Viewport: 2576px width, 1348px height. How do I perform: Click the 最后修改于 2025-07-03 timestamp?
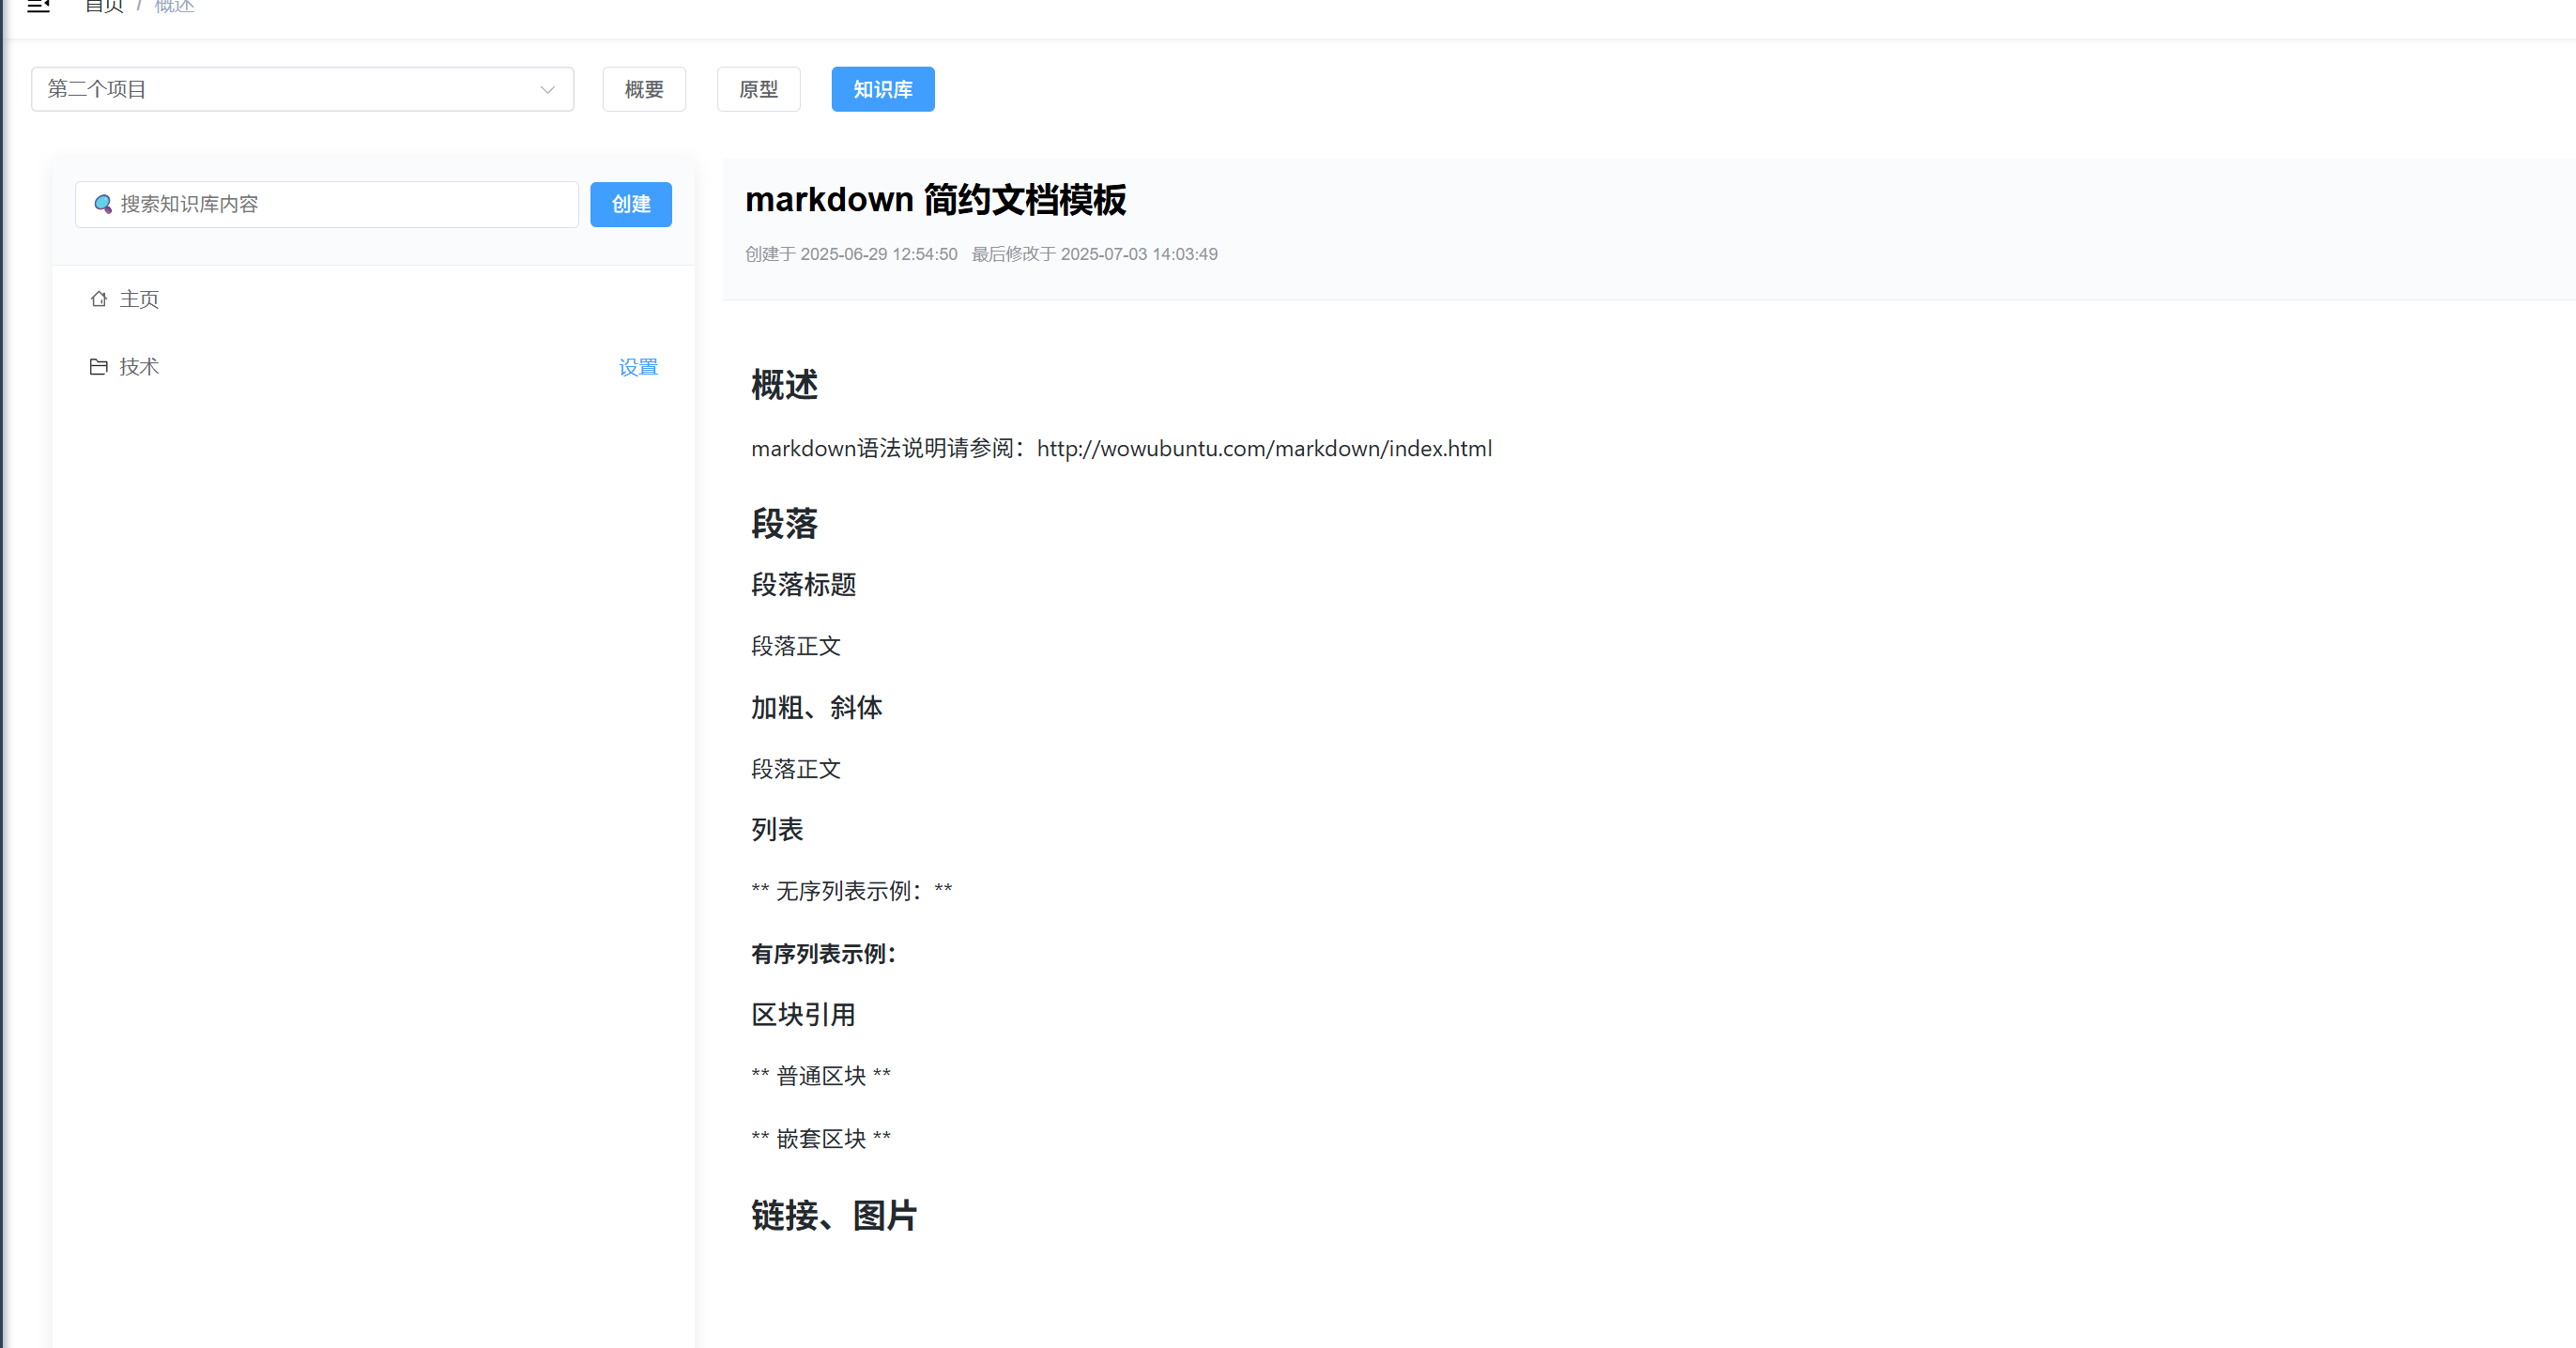1094,254
